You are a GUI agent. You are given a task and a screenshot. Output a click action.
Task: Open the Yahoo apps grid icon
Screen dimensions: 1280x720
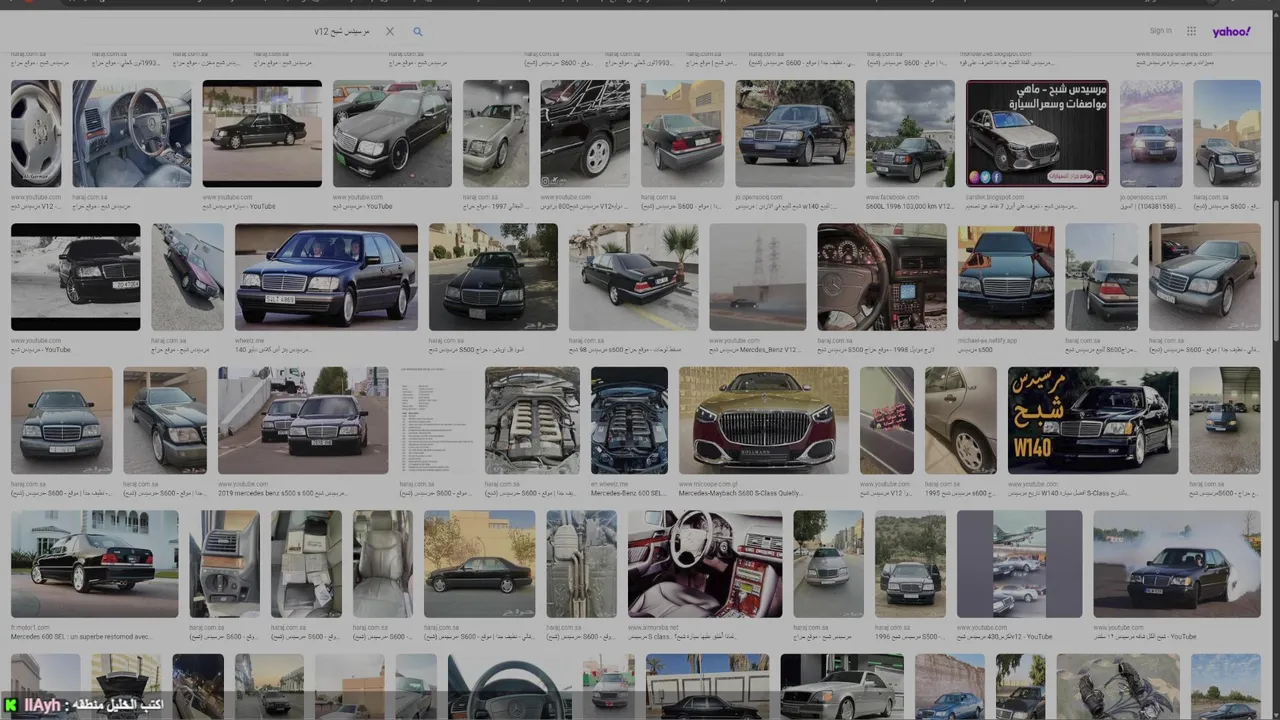pyautogui.click(x=1191, y=31)
